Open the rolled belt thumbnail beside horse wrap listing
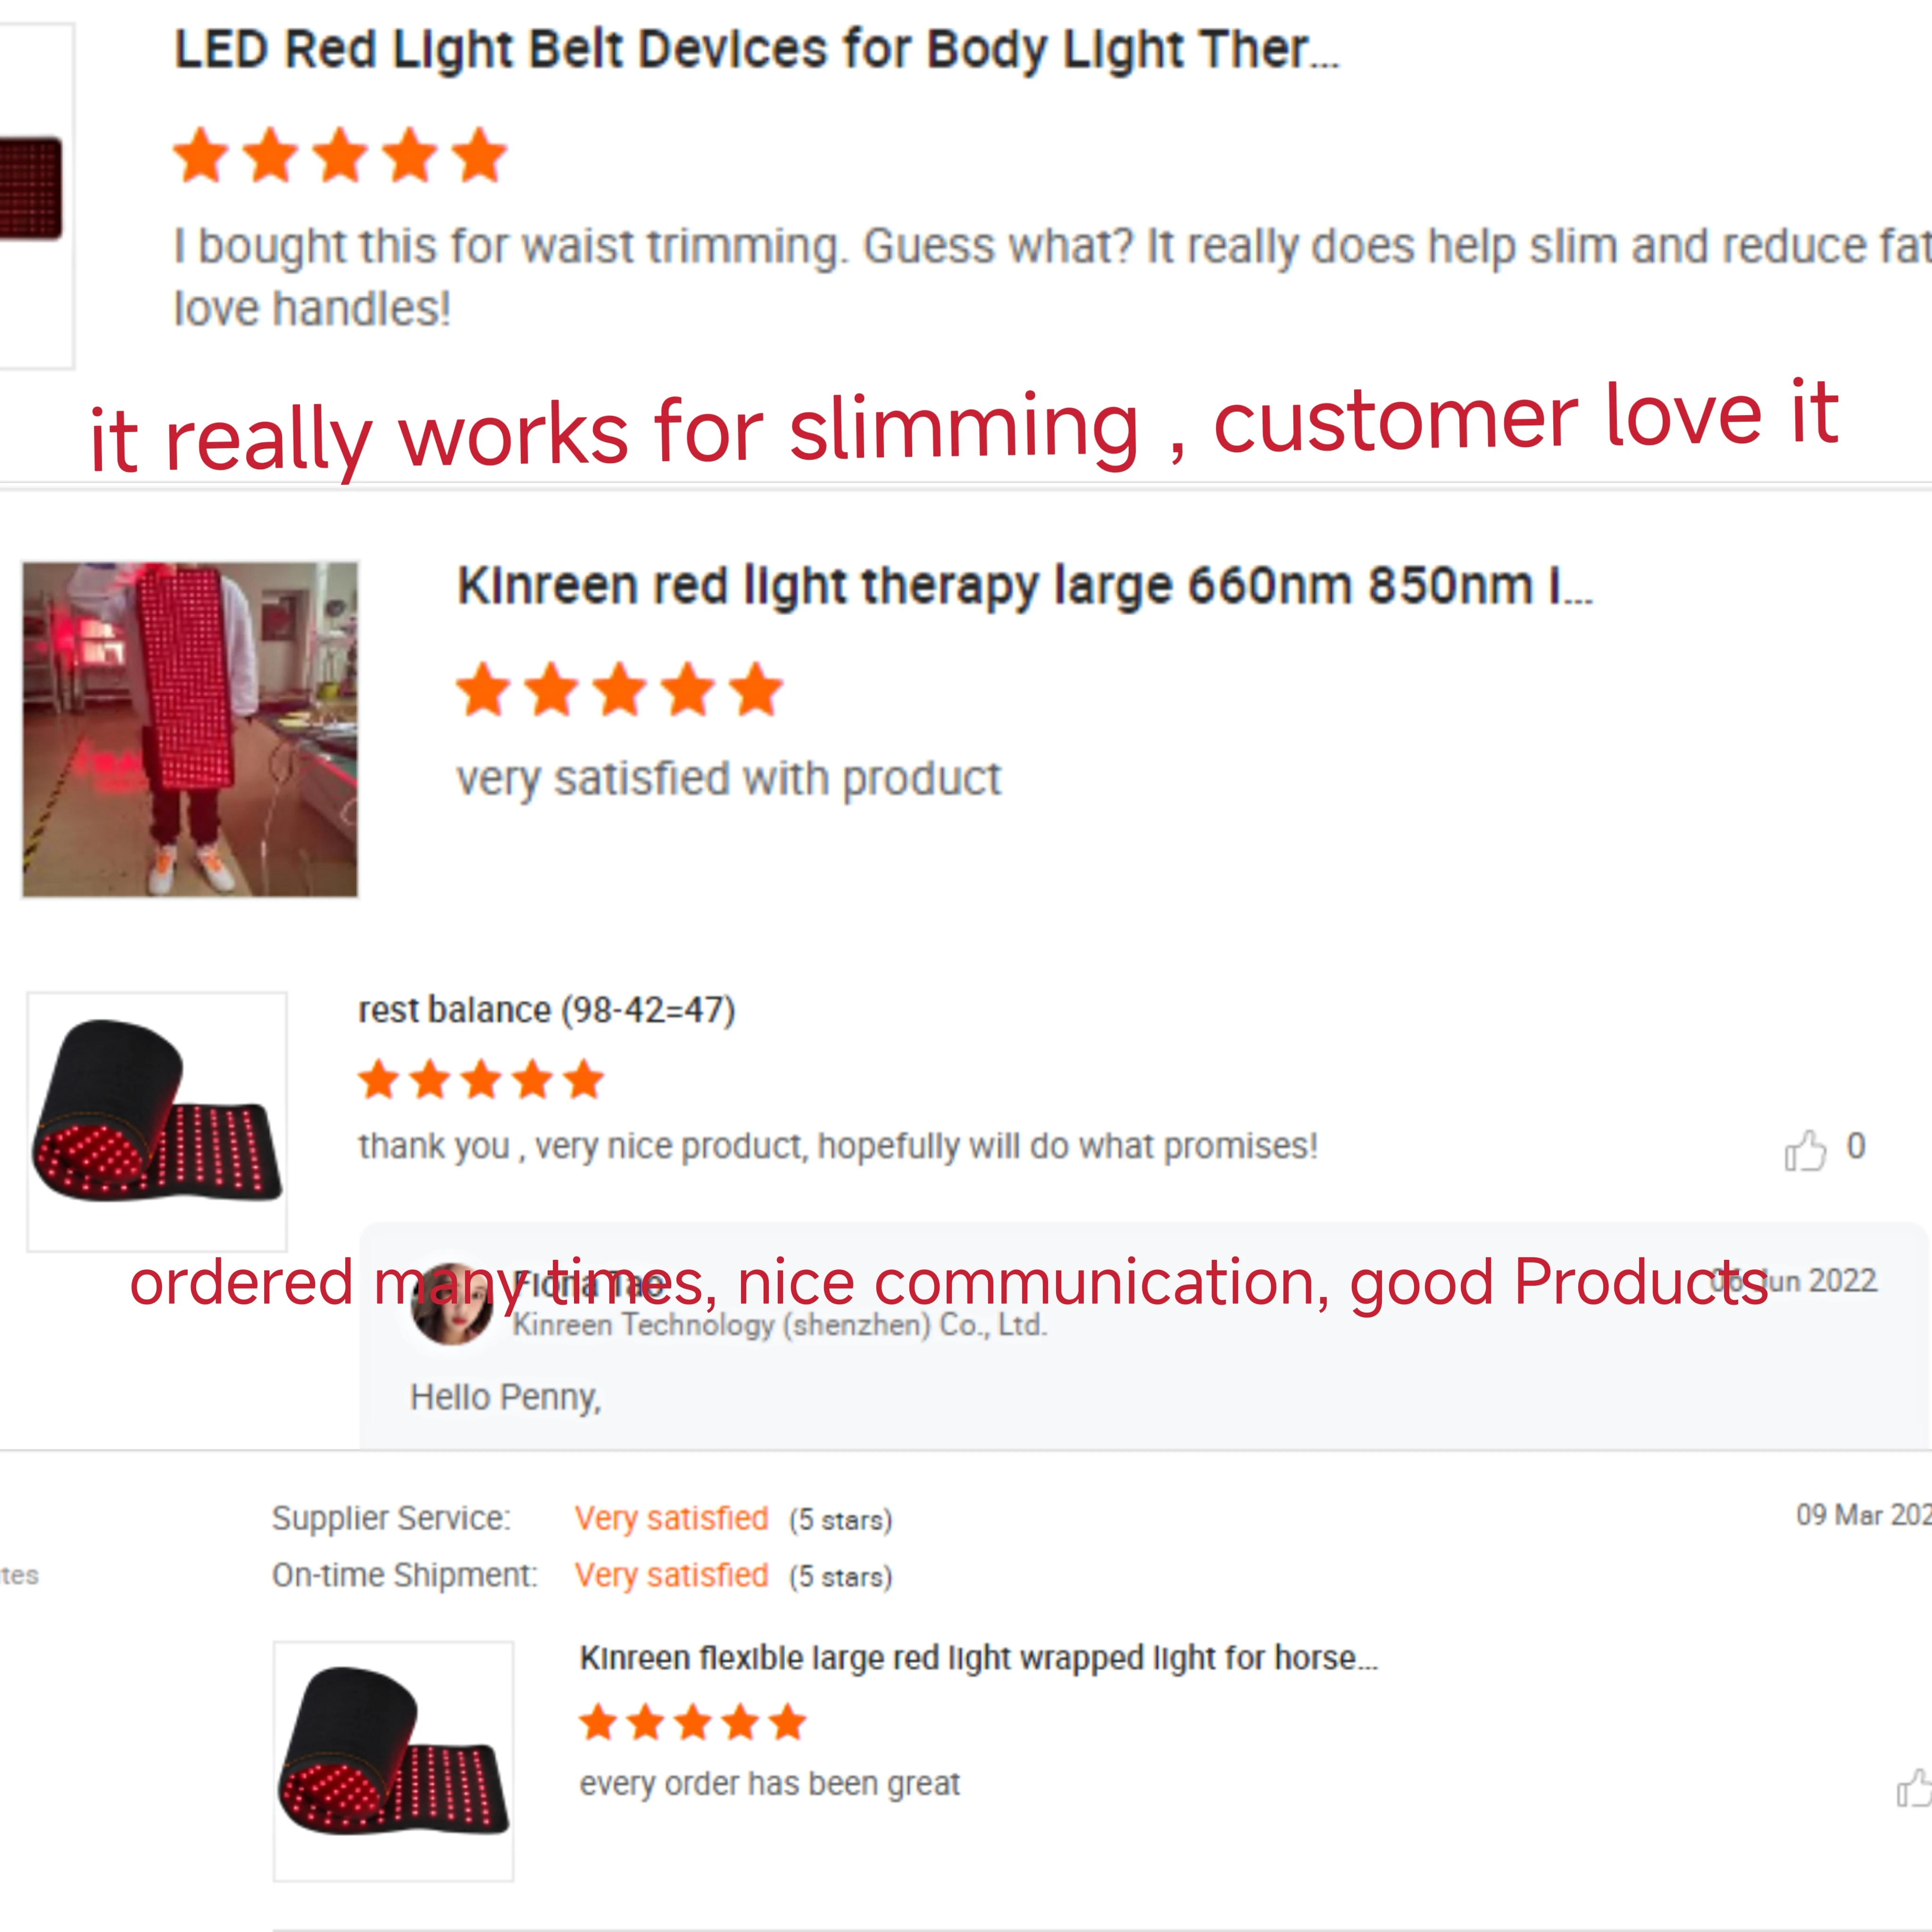 (393, 1761)
